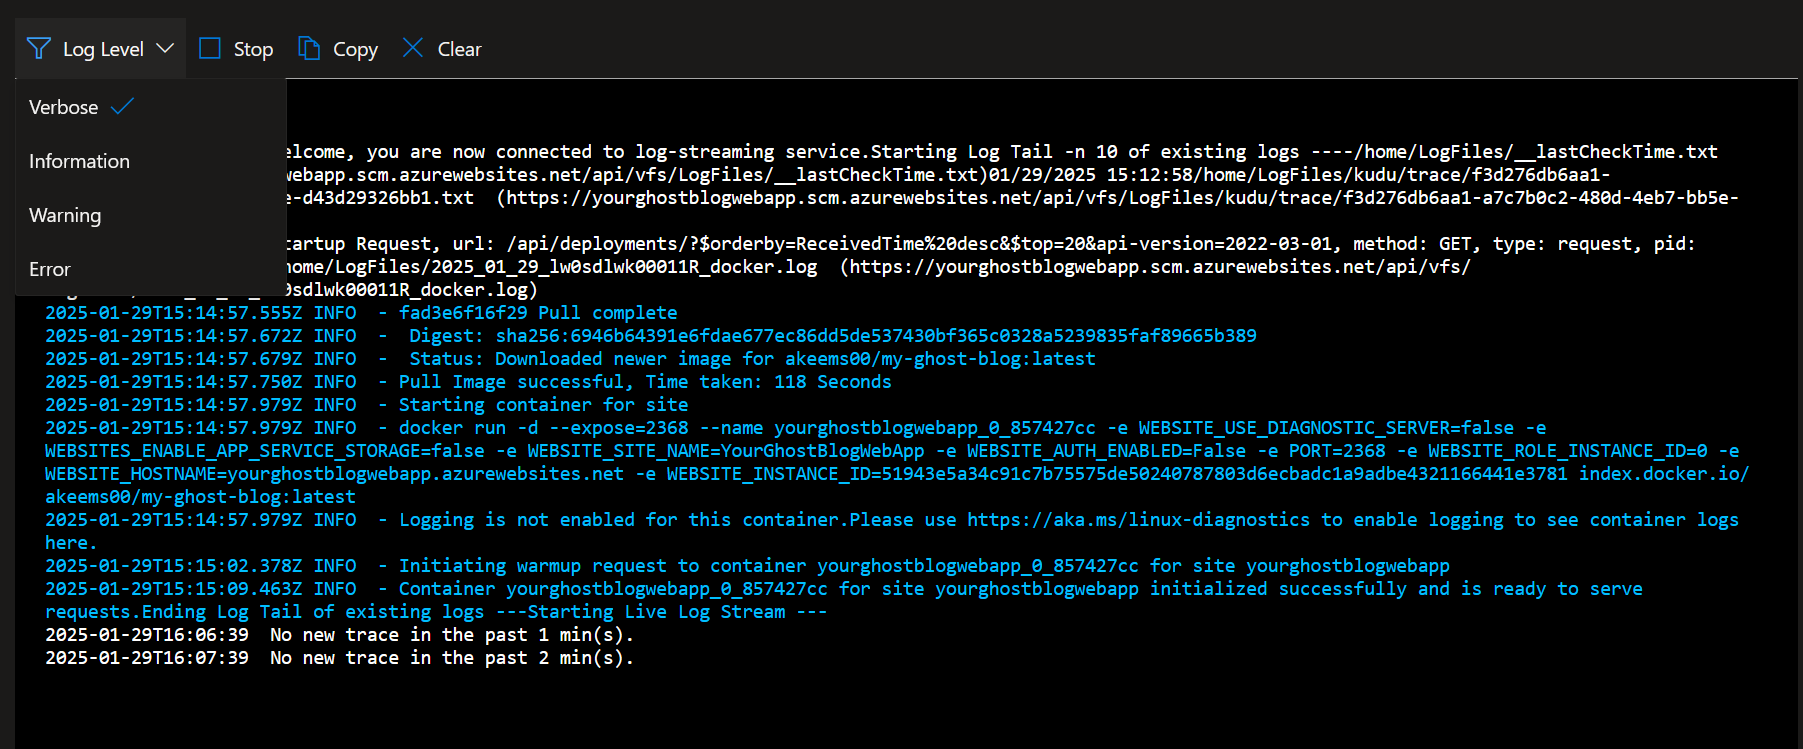Clear the log console
This screenshot has width=1803, height=749.
coord(442,48)
